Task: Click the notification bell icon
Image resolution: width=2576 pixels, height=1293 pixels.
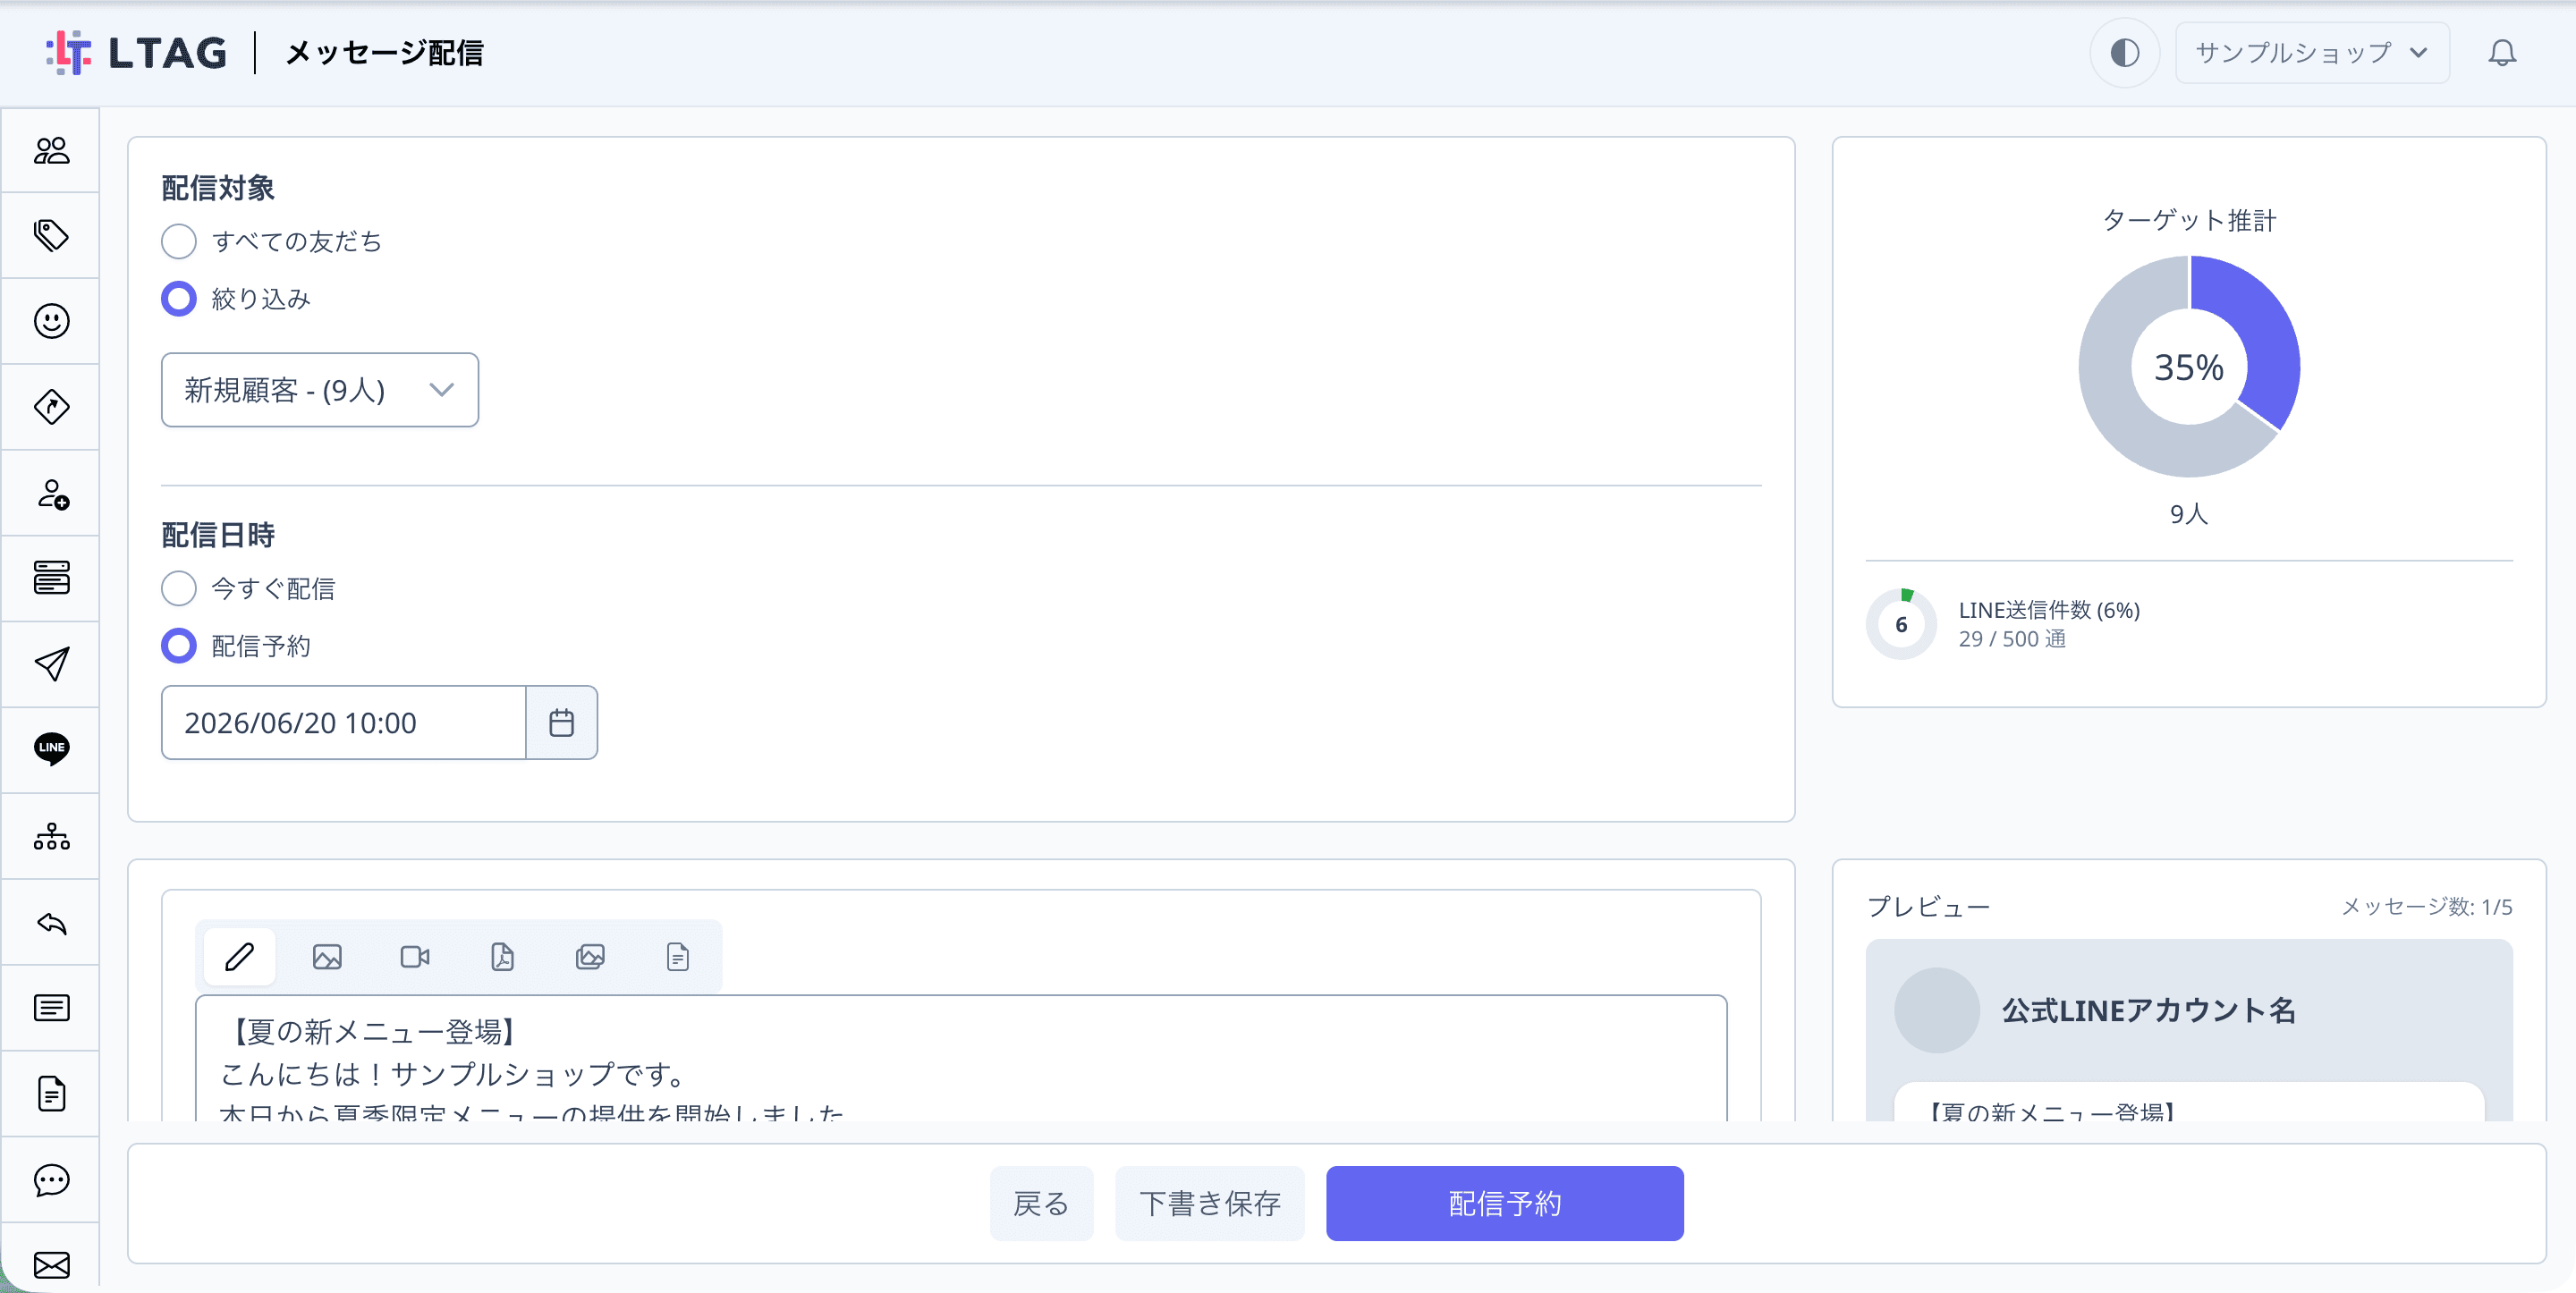Action: tap(2501, 53)
